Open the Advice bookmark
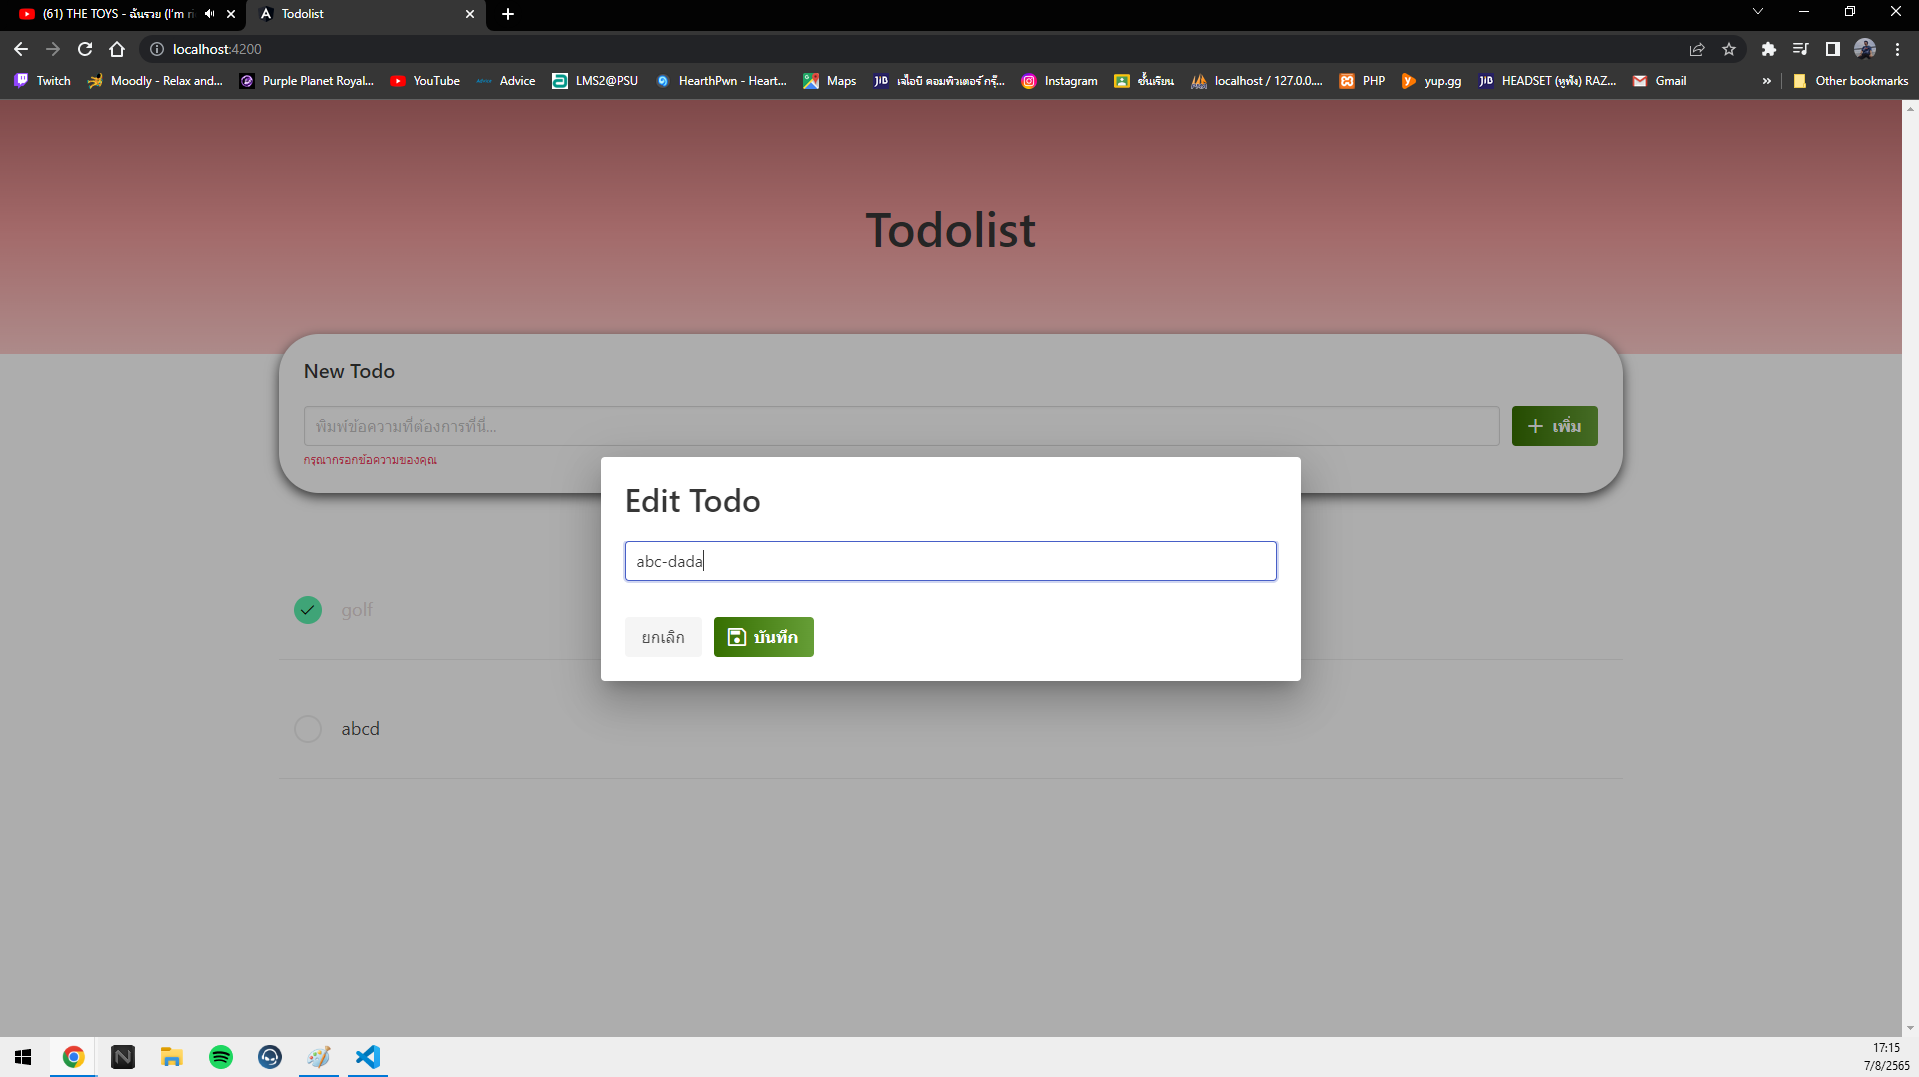 point(506,81)
